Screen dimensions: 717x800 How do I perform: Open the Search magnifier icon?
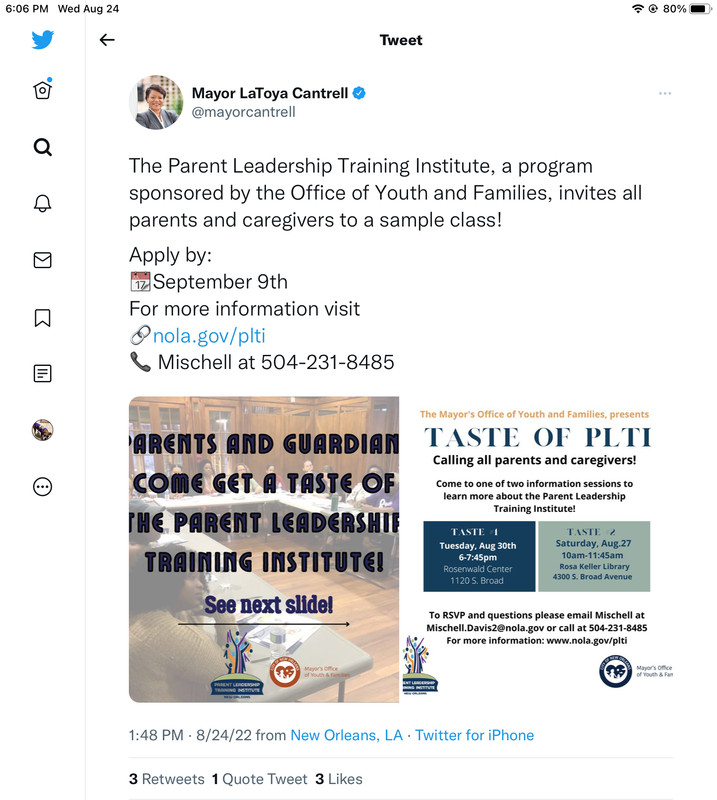(43, 147)
